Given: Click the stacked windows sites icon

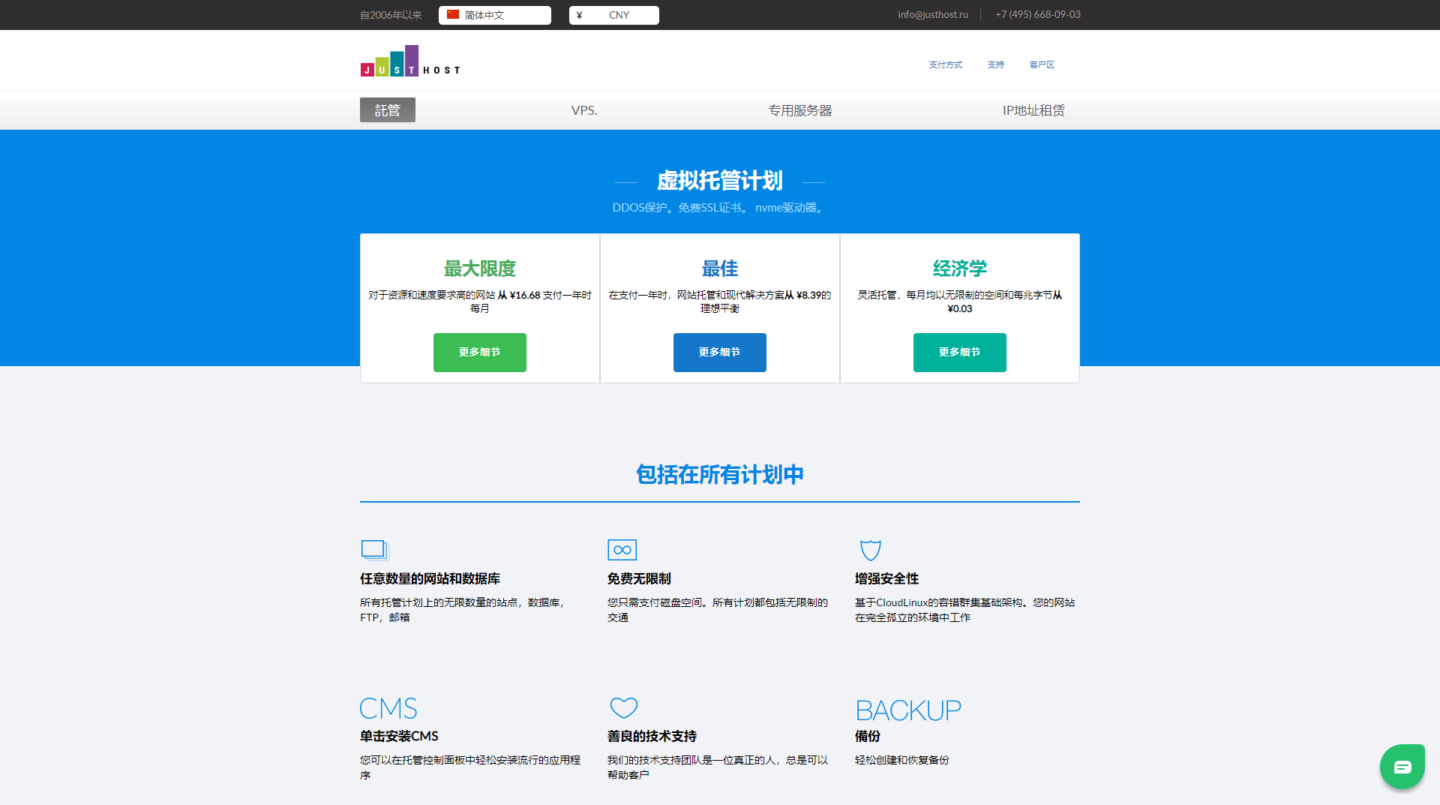Looking at the screenshot, I should (374, 549).
